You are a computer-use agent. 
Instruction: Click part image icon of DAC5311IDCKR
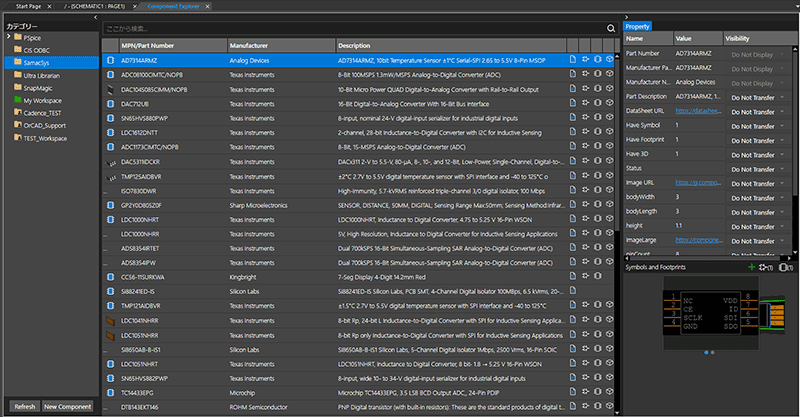110,163
